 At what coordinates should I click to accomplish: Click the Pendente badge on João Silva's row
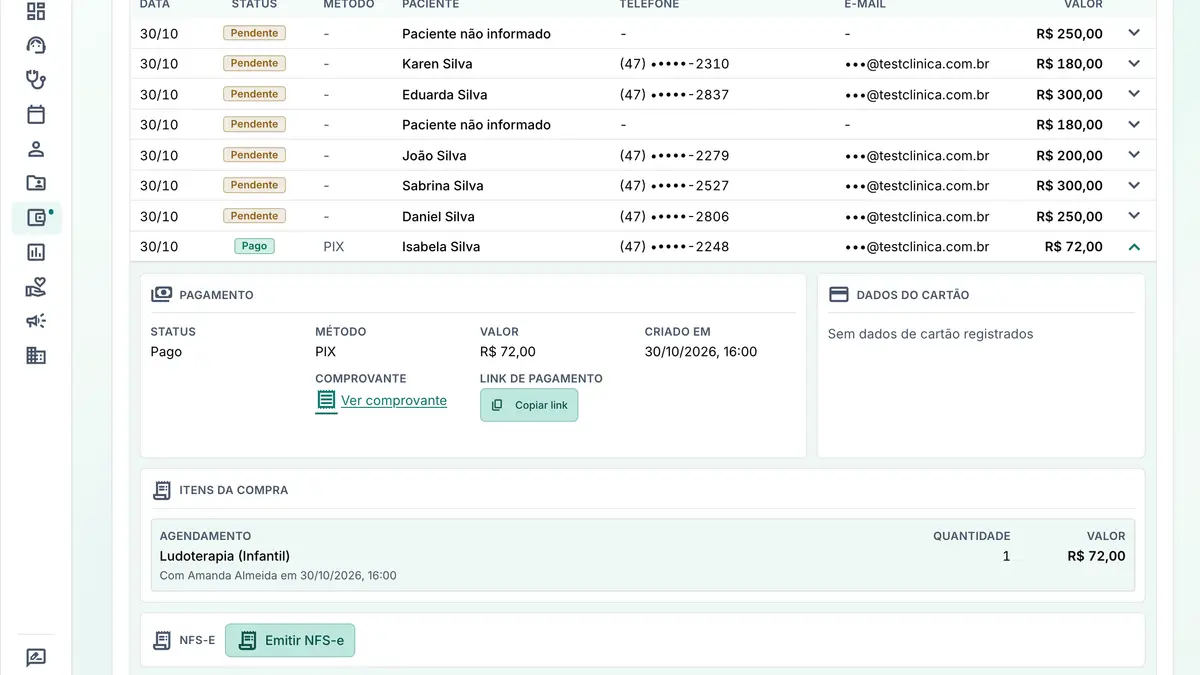(254, 155)
